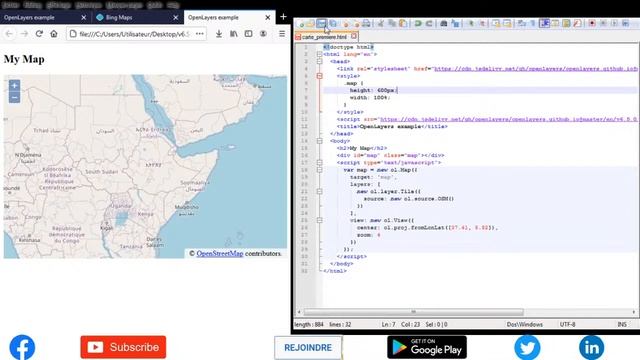Click the Zoom In icon in Notepad++ toolbar

click(471, 24)
